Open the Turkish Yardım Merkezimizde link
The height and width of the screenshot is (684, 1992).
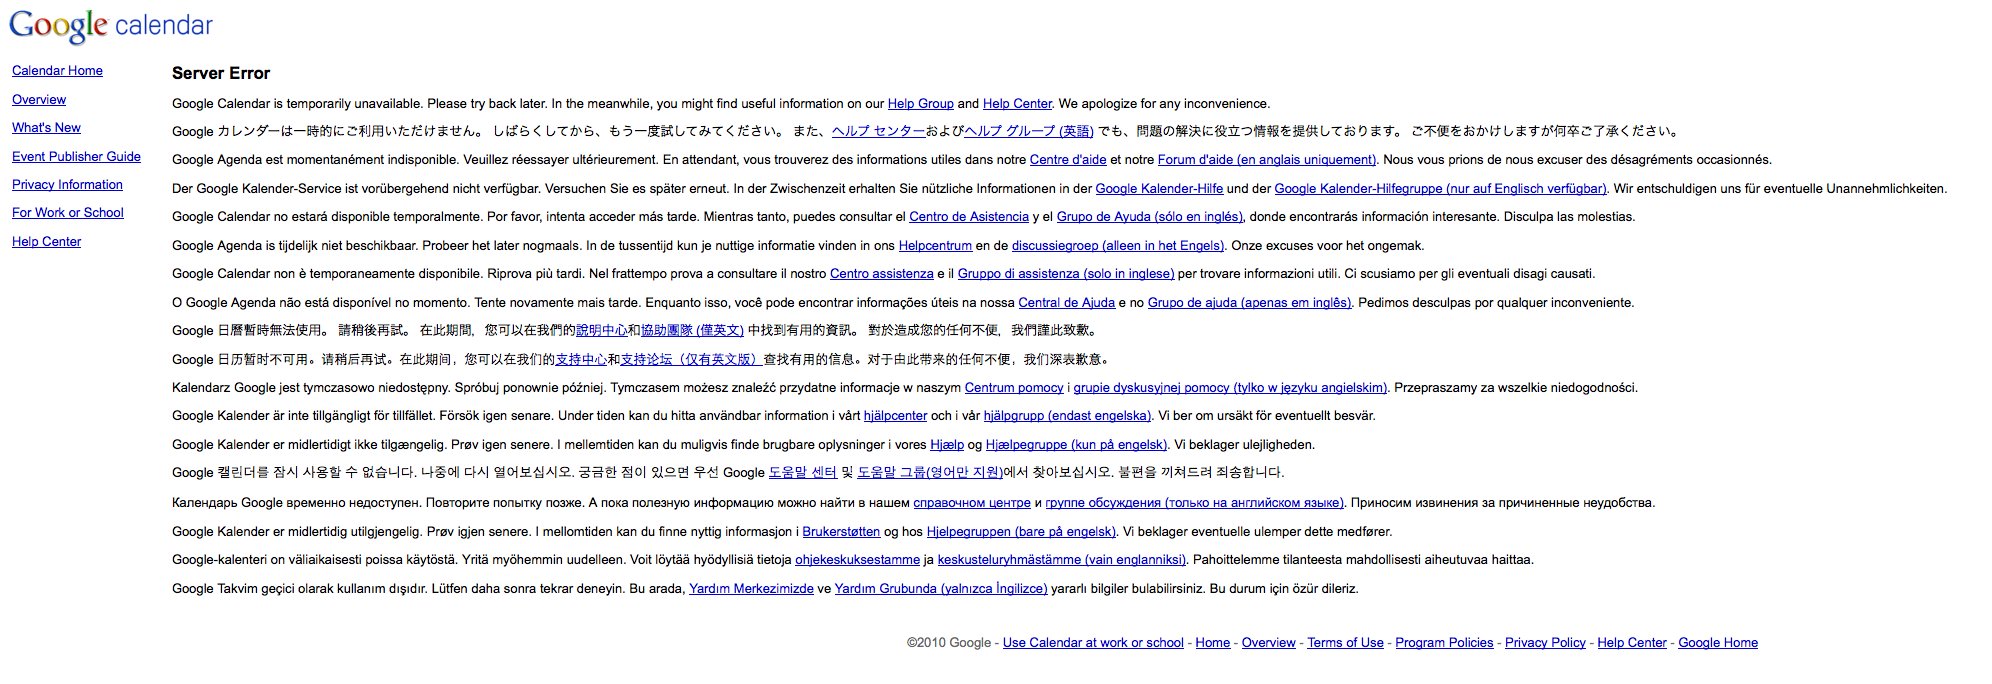coord(751,589)
